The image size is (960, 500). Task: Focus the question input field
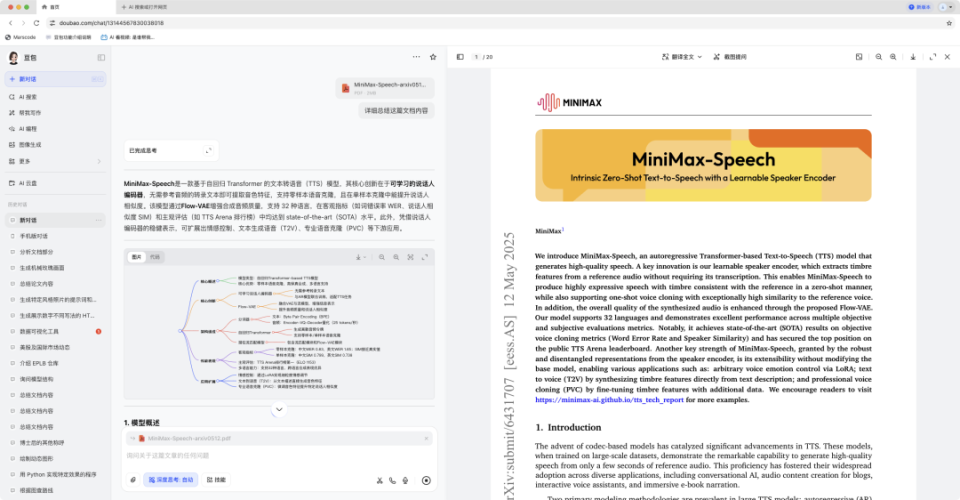coord(279,455)
